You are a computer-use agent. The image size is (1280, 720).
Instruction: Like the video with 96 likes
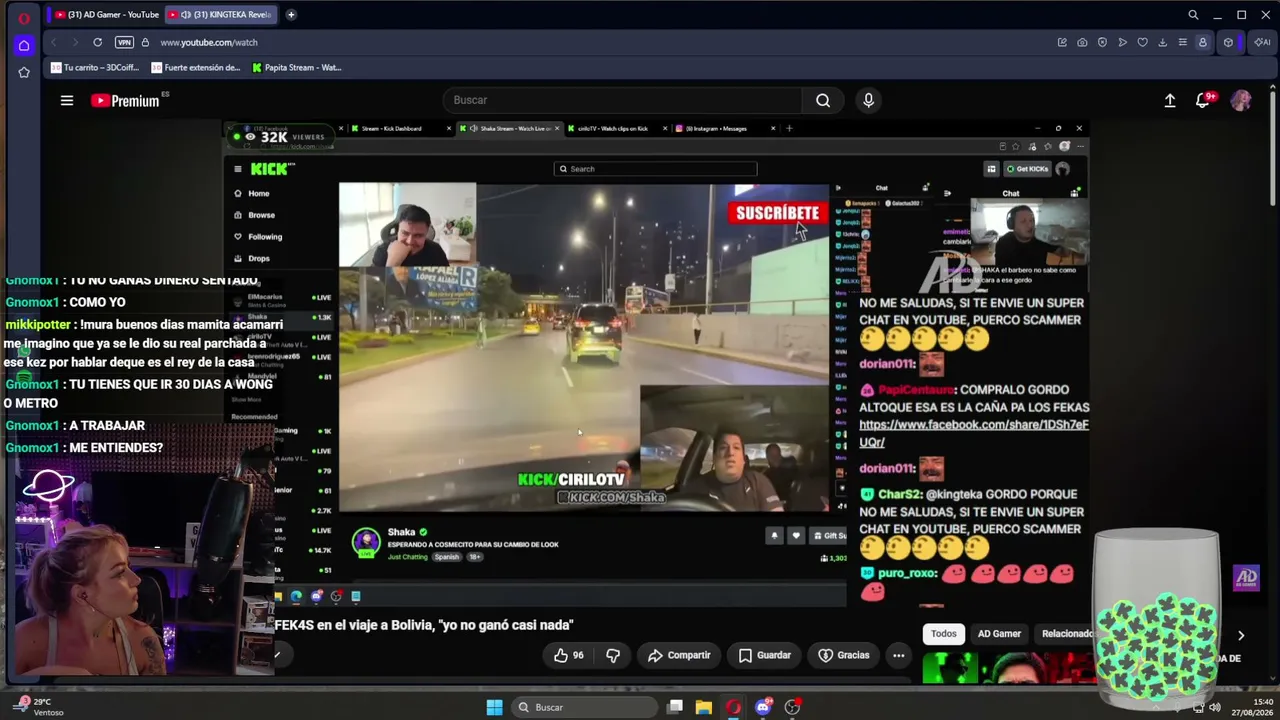[569, 655]
